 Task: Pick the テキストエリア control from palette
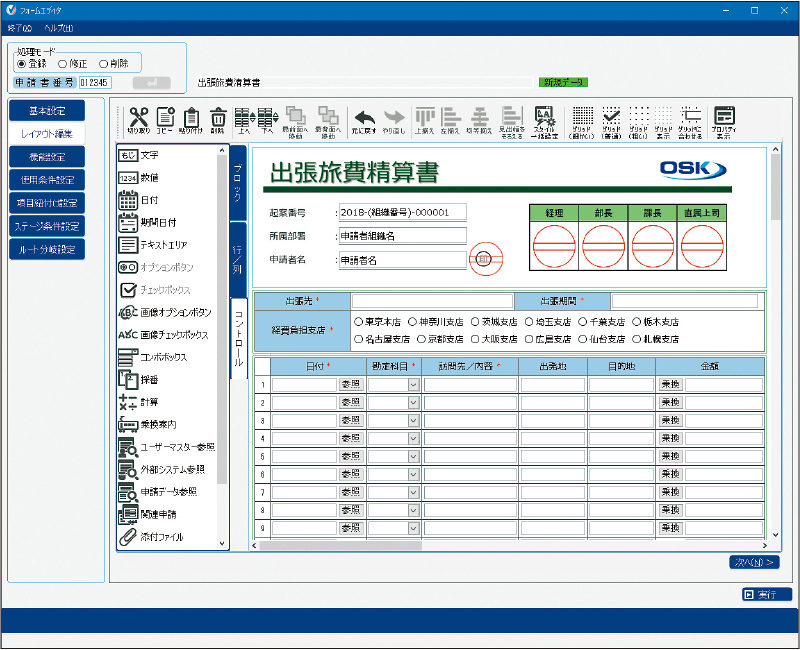tap(153, 245)
